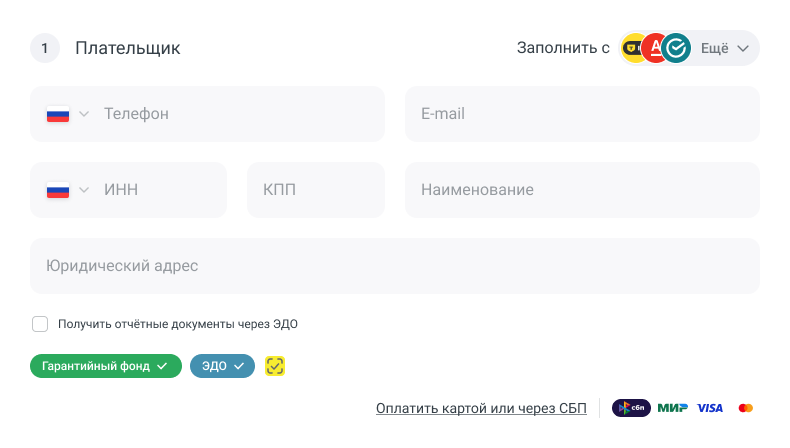The width and height of the screenshot is (790, 448).
Task: Click the Mastercard logo
Action: click(745, 408)
